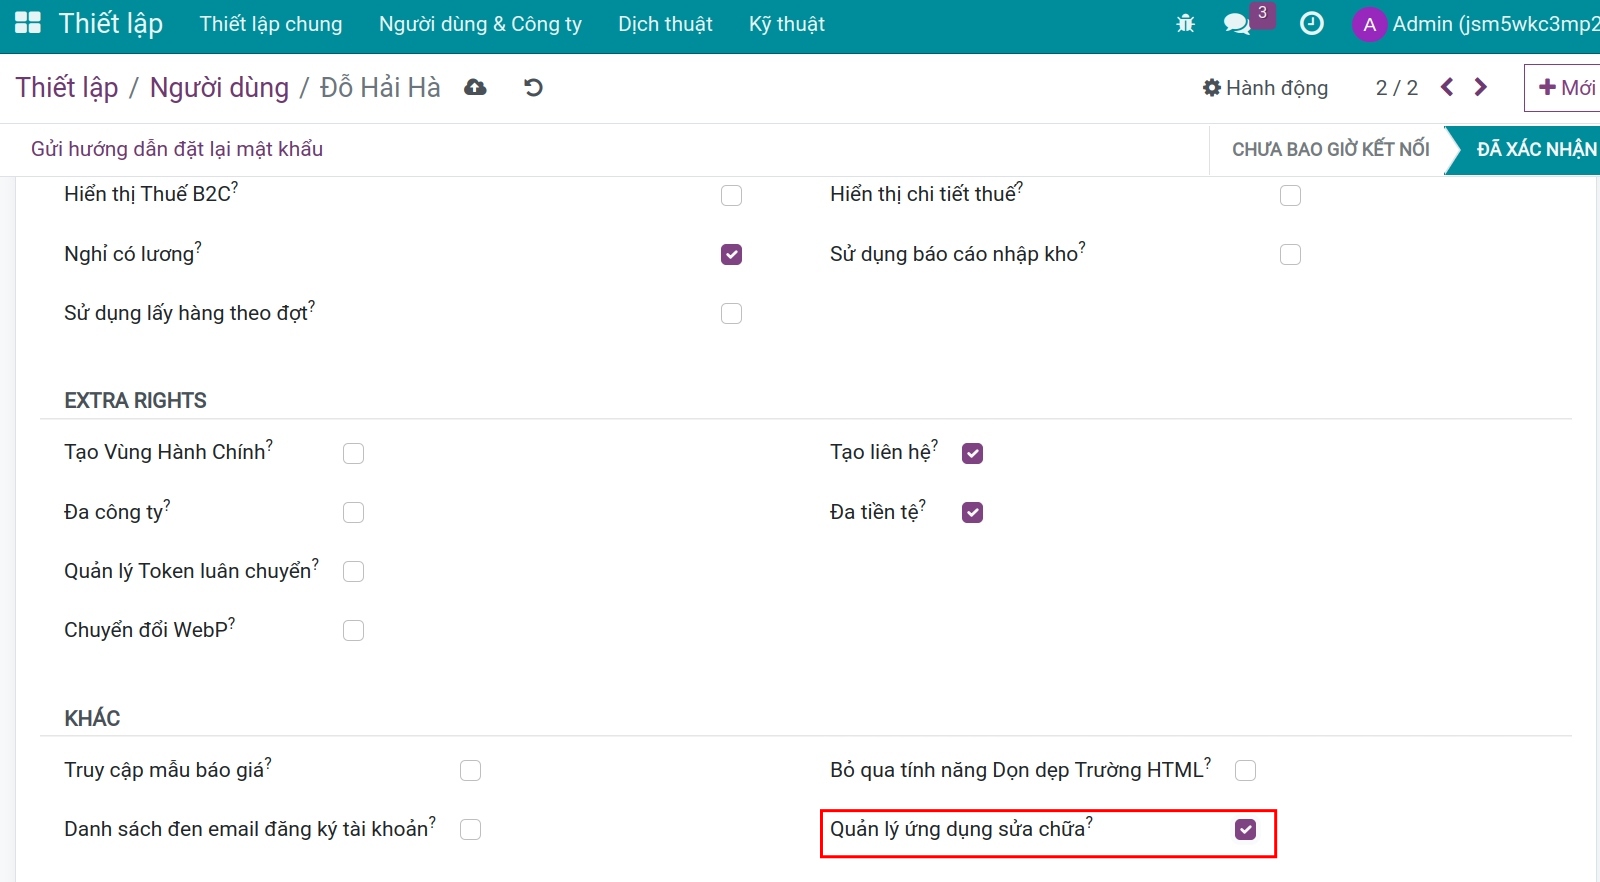Click the save record cloud icon
This screenshot has height=882, width=1600.
[x=476, y=88]
